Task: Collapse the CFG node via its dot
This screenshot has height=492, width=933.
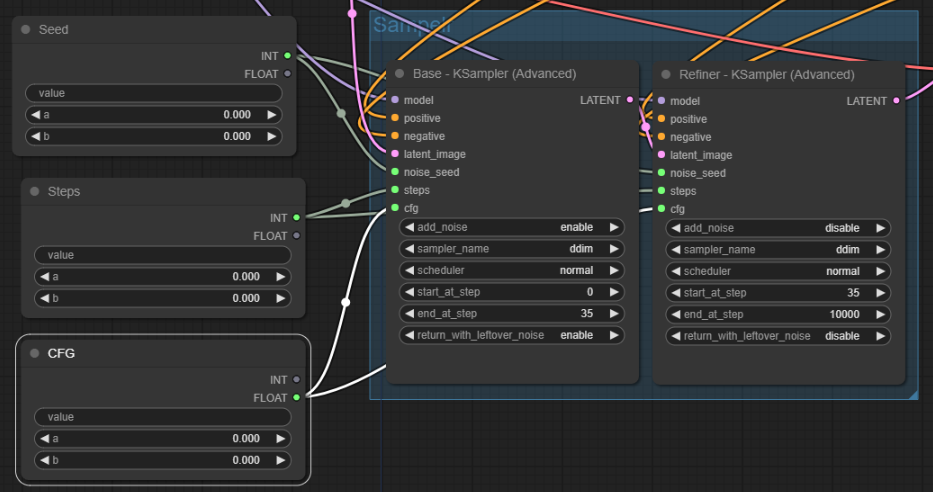Action: (35, 353)
